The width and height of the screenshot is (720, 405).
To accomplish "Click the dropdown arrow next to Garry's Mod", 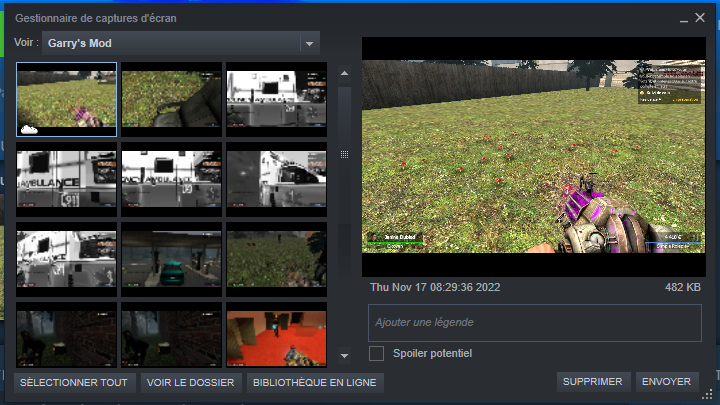I will [309, 44].
